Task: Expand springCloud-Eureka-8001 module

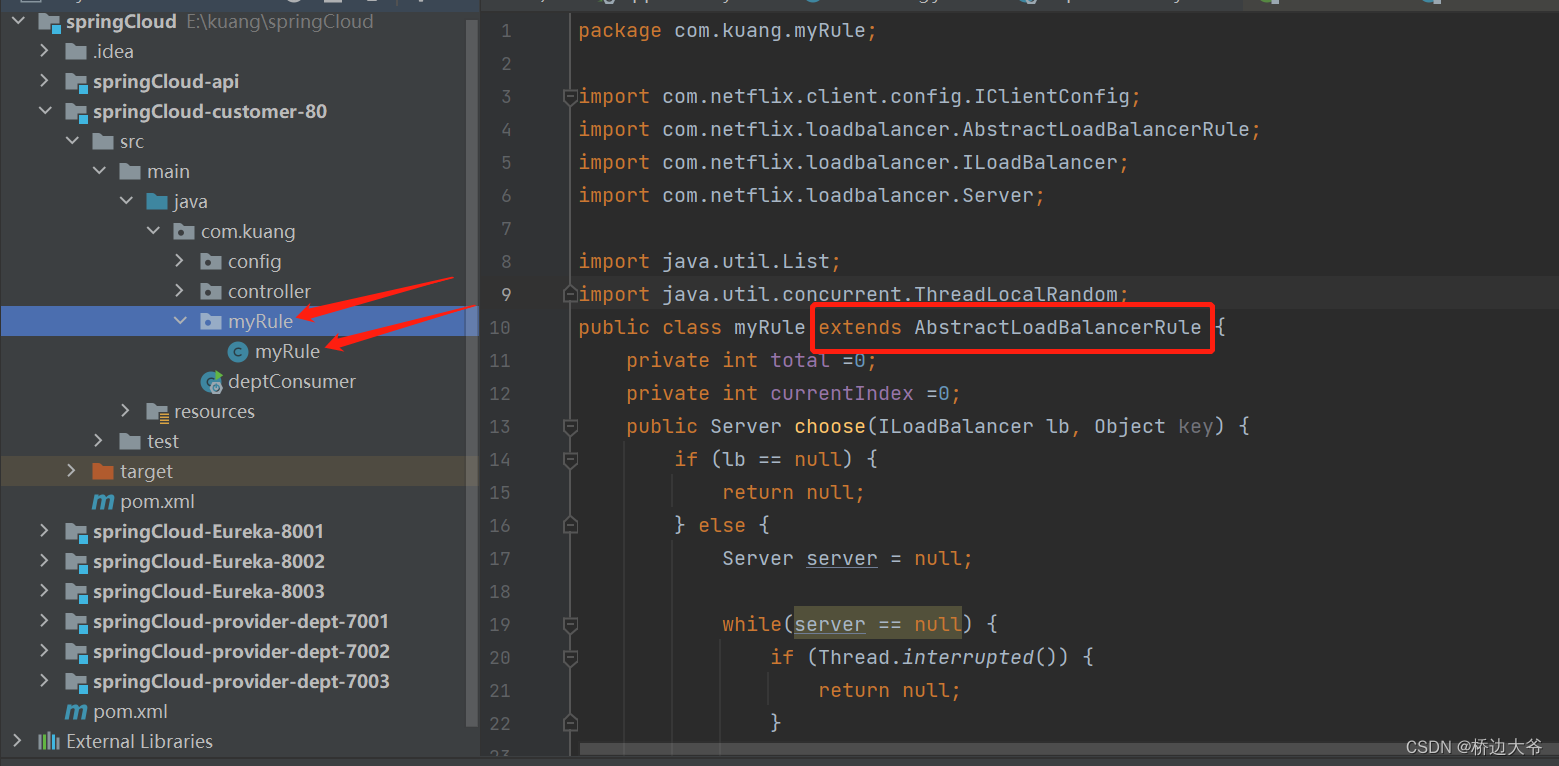Action: (x=44, y=531)
